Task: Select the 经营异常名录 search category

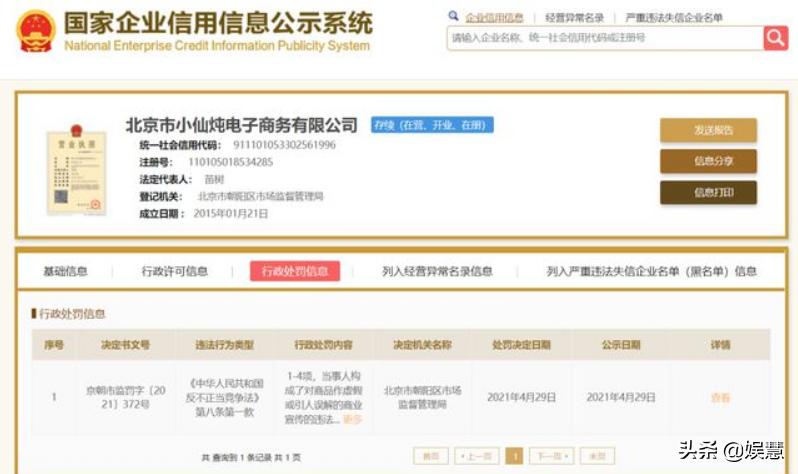Action: tap(574, 18)
